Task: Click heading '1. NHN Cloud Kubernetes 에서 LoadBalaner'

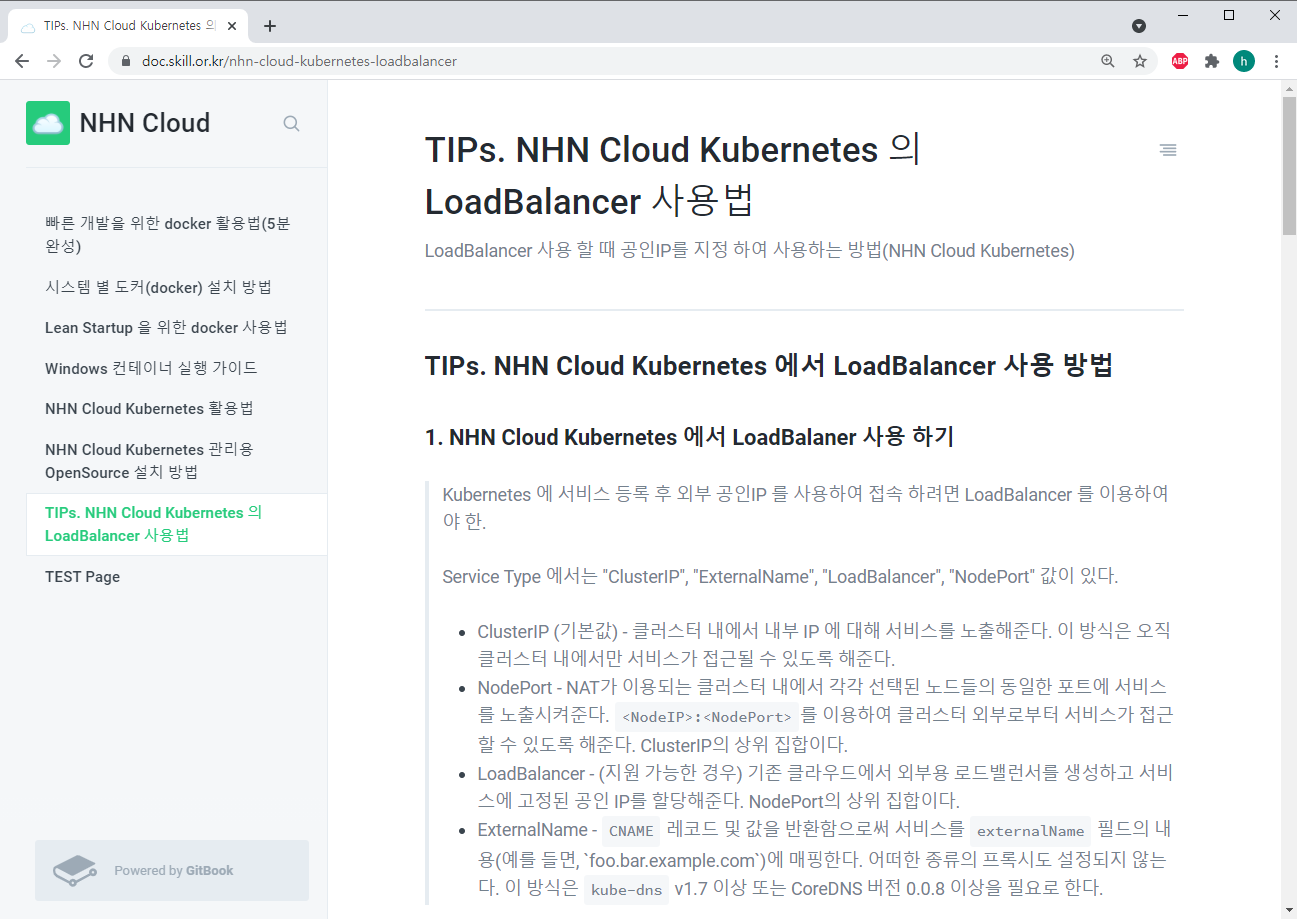Action: pos(689,437)
